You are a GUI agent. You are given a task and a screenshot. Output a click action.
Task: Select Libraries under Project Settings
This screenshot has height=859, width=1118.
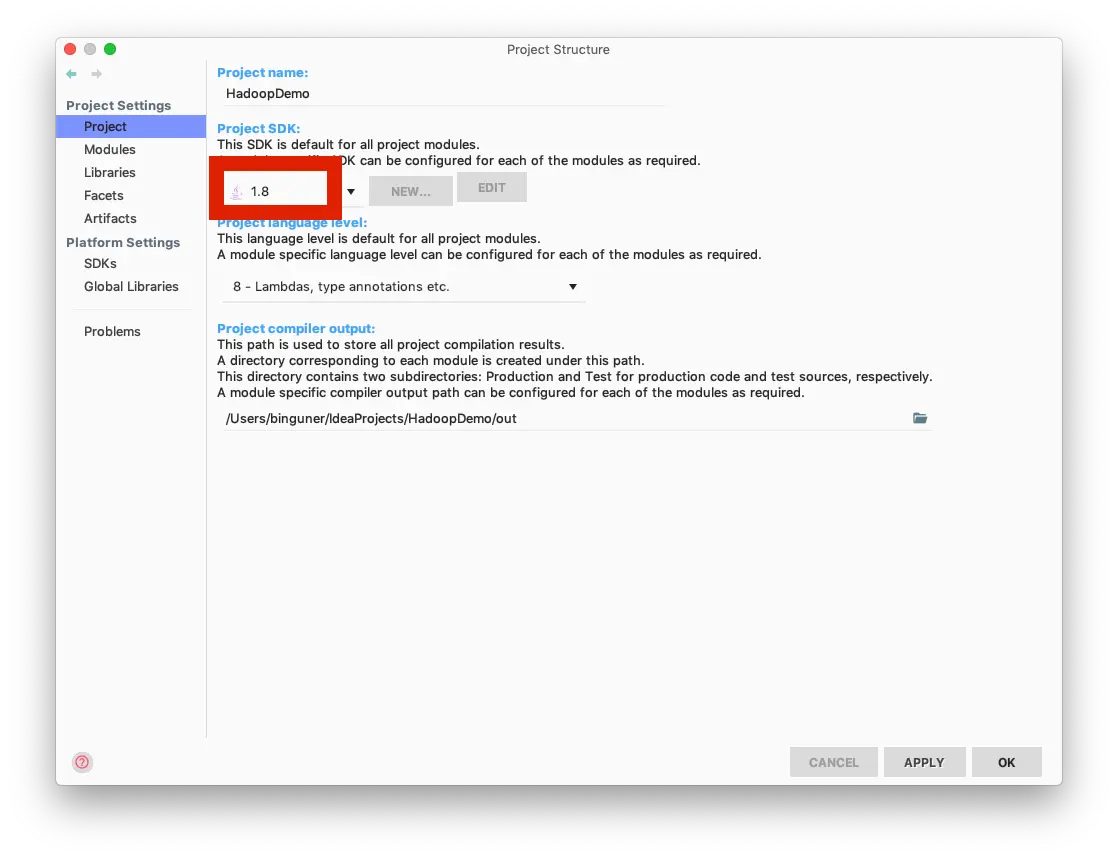coord(109,172)
